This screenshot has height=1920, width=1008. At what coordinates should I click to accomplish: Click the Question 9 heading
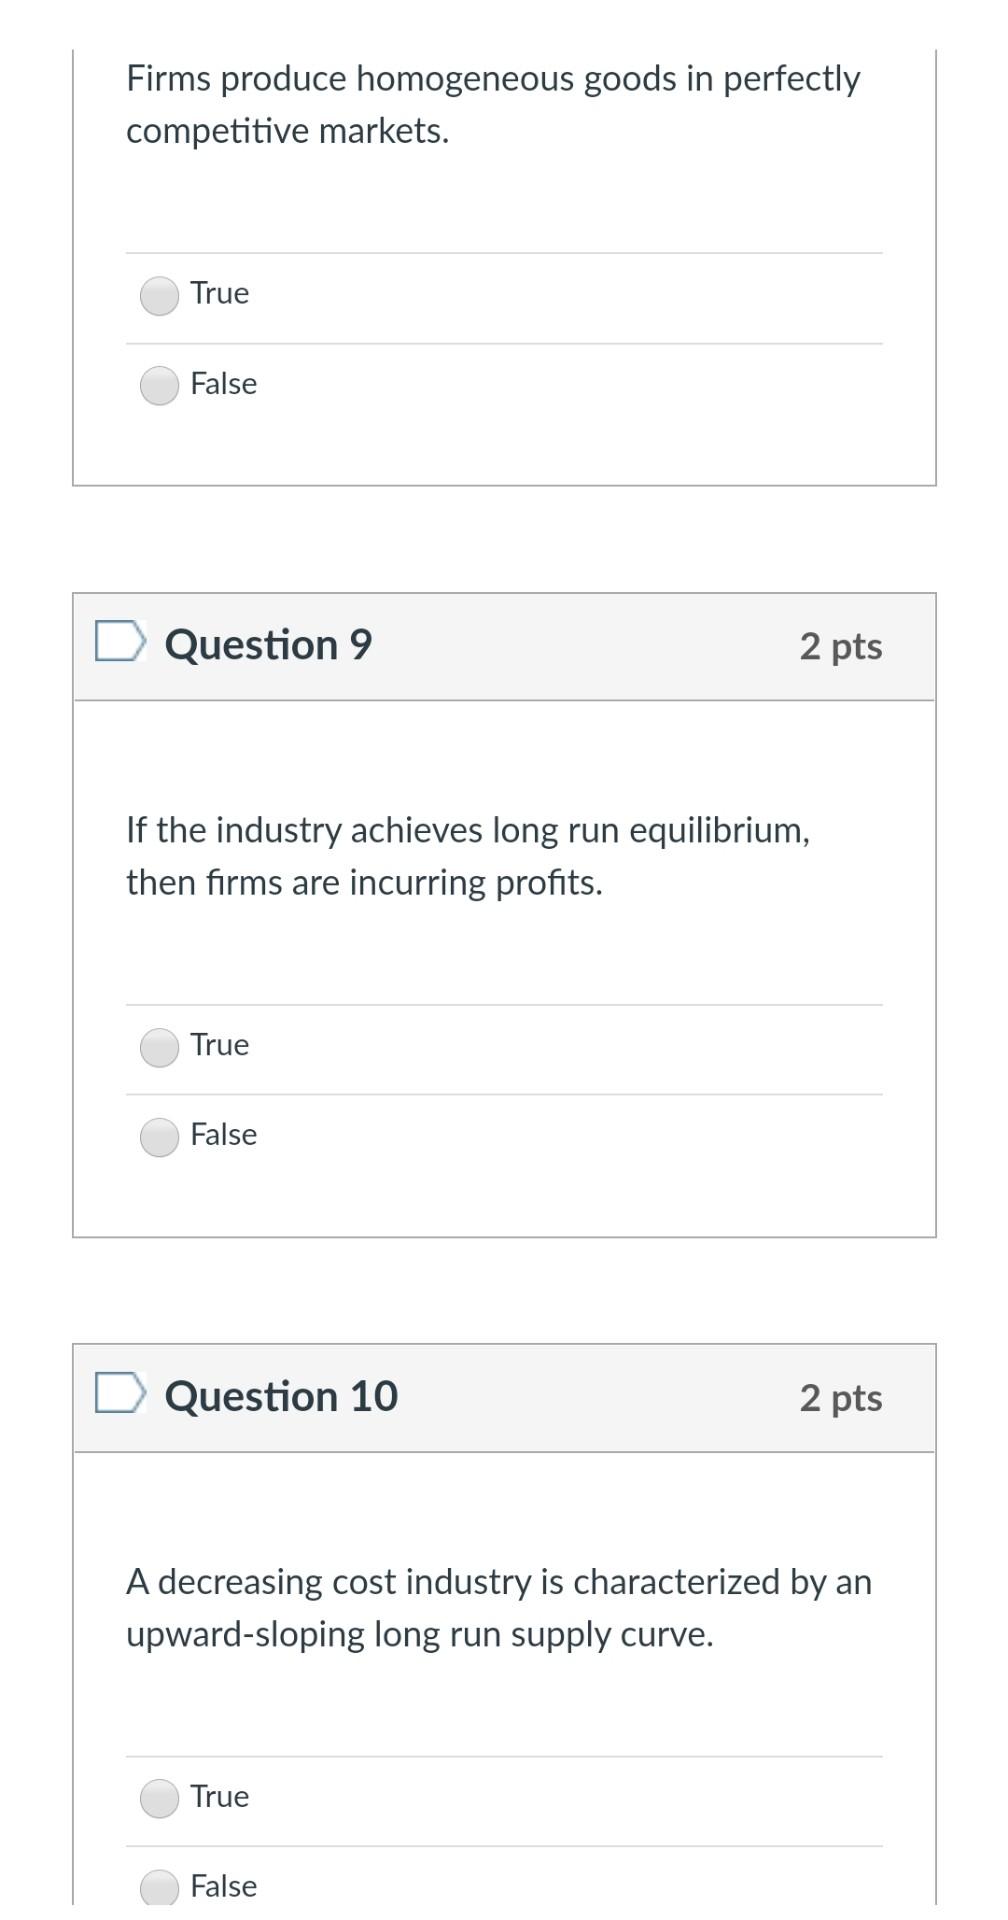268,645
